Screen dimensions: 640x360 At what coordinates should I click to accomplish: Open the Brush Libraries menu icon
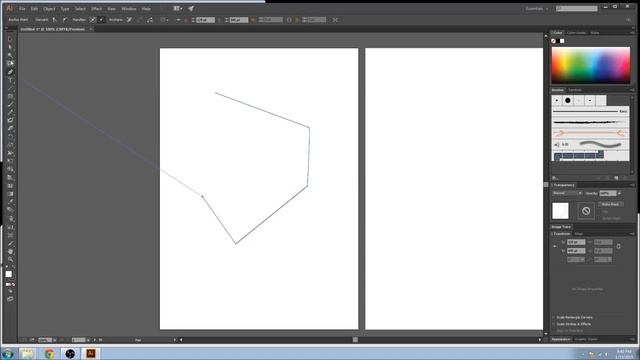coord(555,178)
